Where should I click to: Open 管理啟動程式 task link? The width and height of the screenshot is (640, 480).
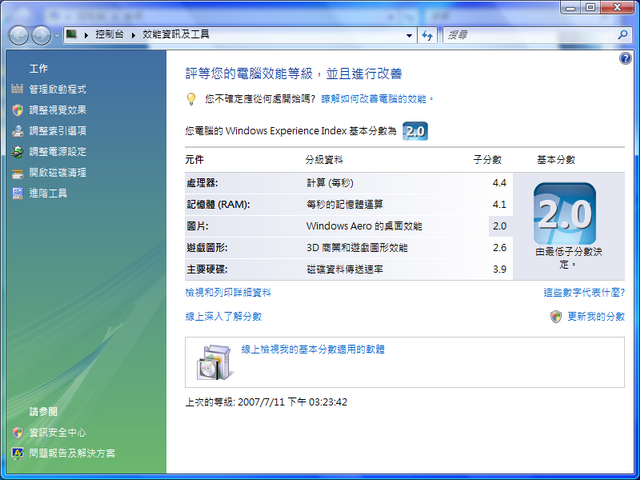58,89
